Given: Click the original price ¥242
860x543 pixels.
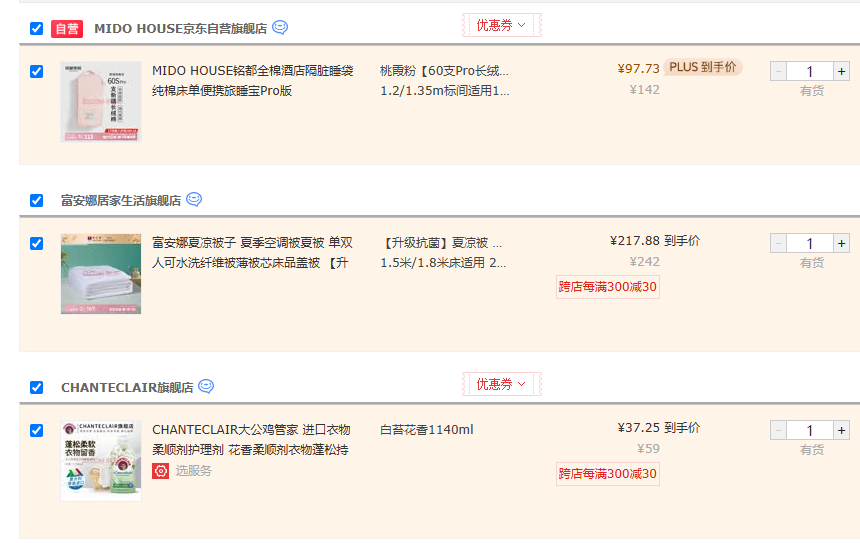Looking at the screenshot, I should 644,262.
